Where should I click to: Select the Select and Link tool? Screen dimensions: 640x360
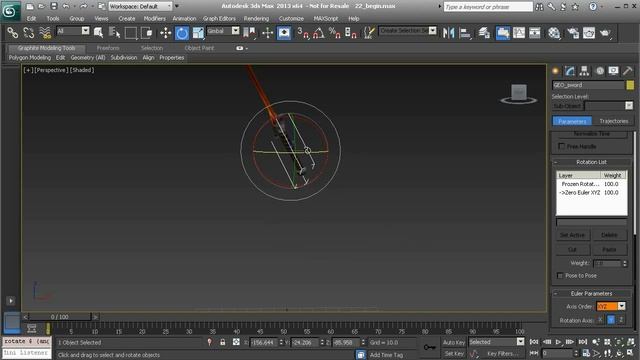[13, 33]
